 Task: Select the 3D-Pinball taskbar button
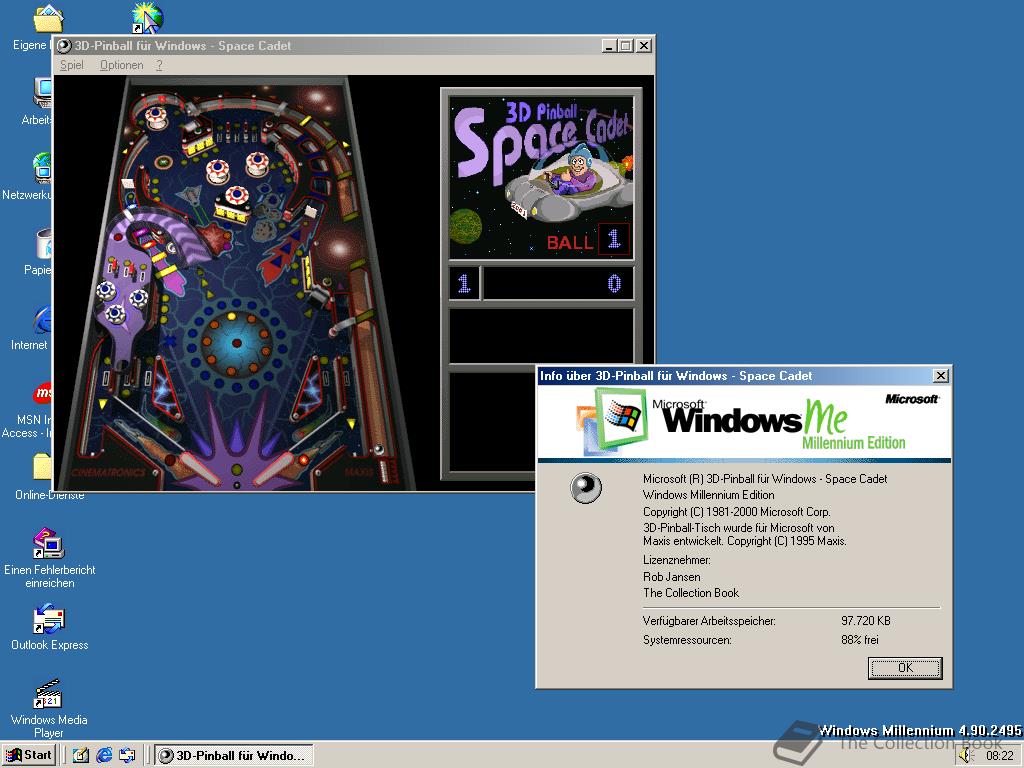tap(234, 756)
